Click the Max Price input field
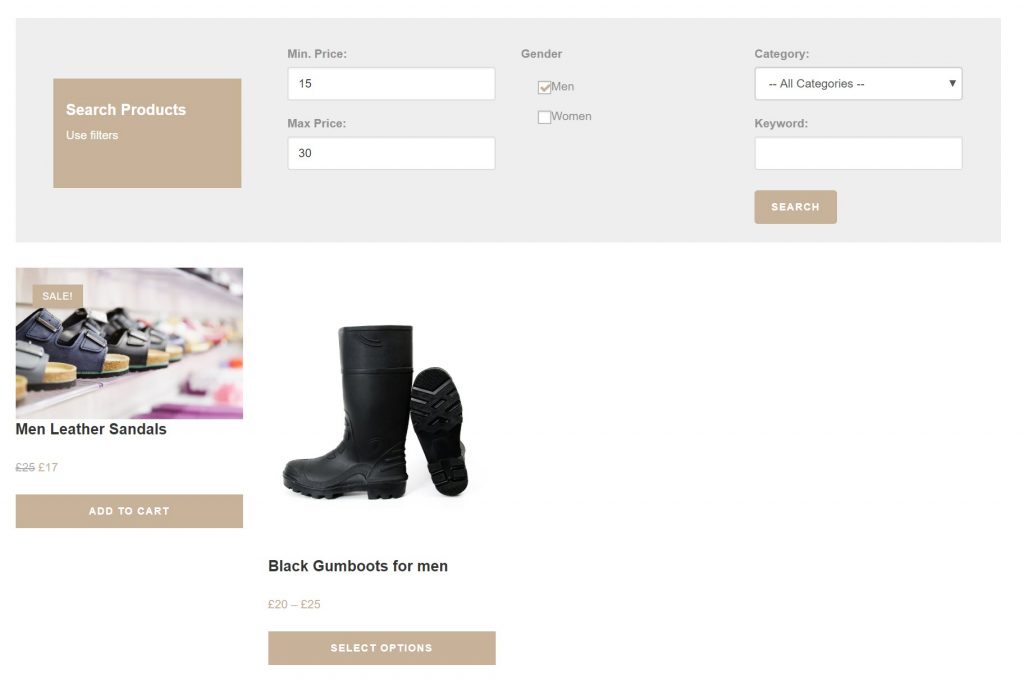This screenshot has width=1024, height=697. click(391, 153)
